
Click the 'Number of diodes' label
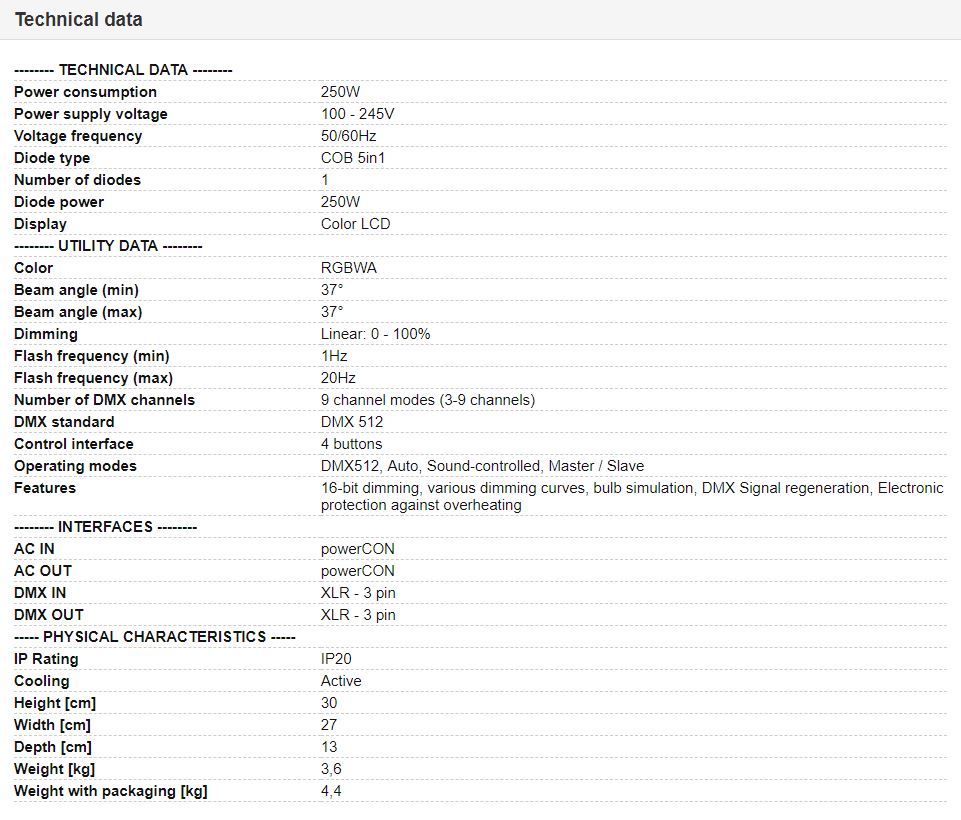click(x=77, y=180)
